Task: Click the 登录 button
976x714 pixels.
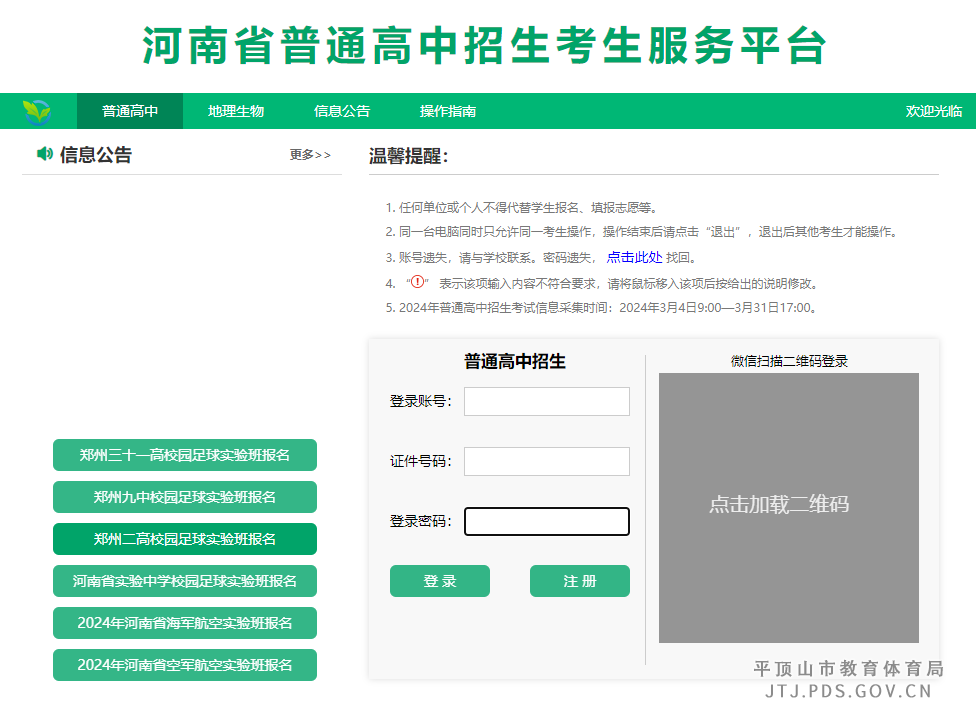Action: point(440,580)
